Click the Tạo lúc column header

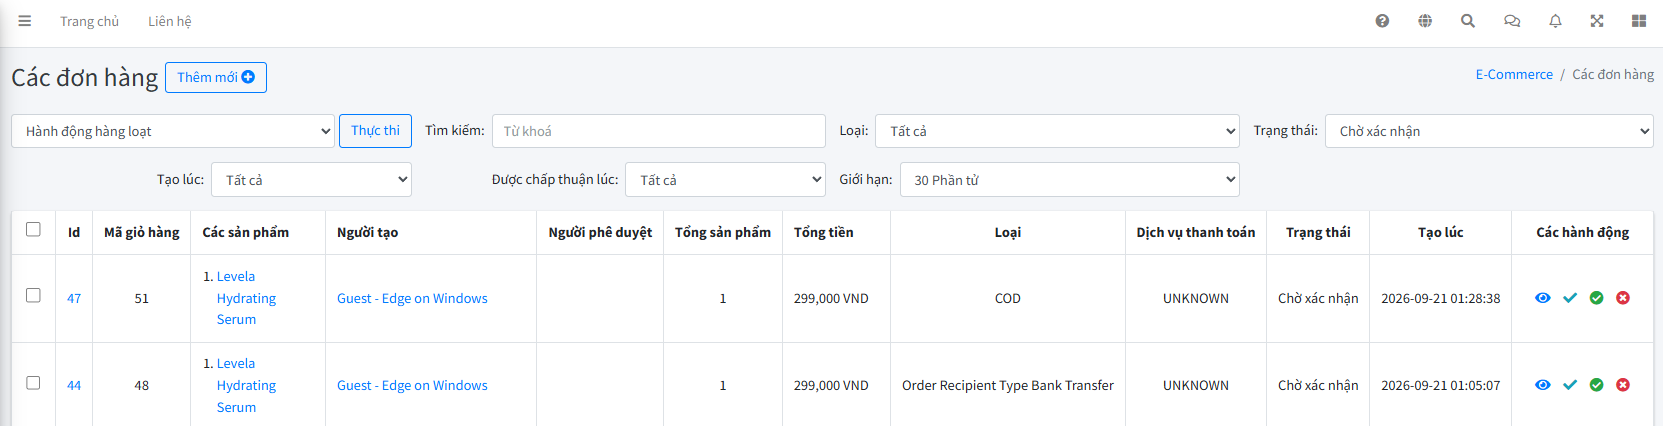point(1440,232)
